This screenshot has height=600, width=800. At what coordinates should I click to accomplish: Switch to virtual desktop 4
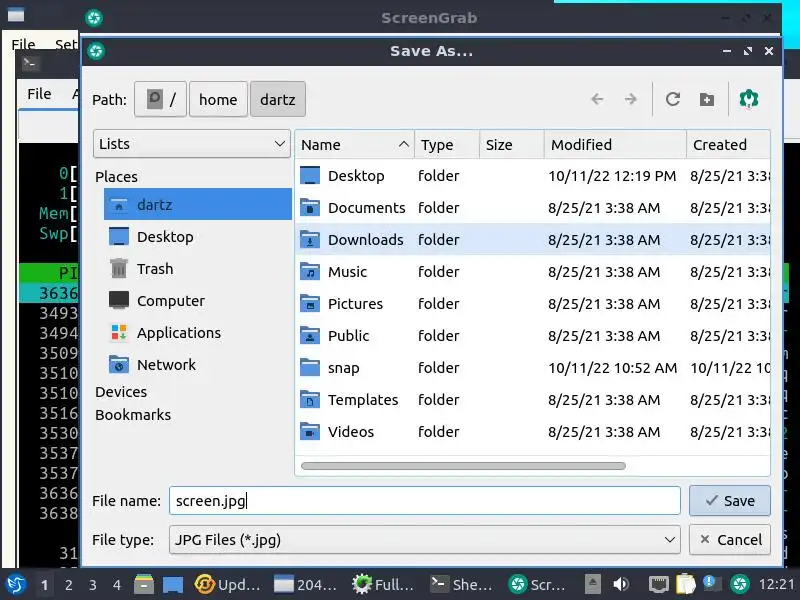[x=116, y=585]
